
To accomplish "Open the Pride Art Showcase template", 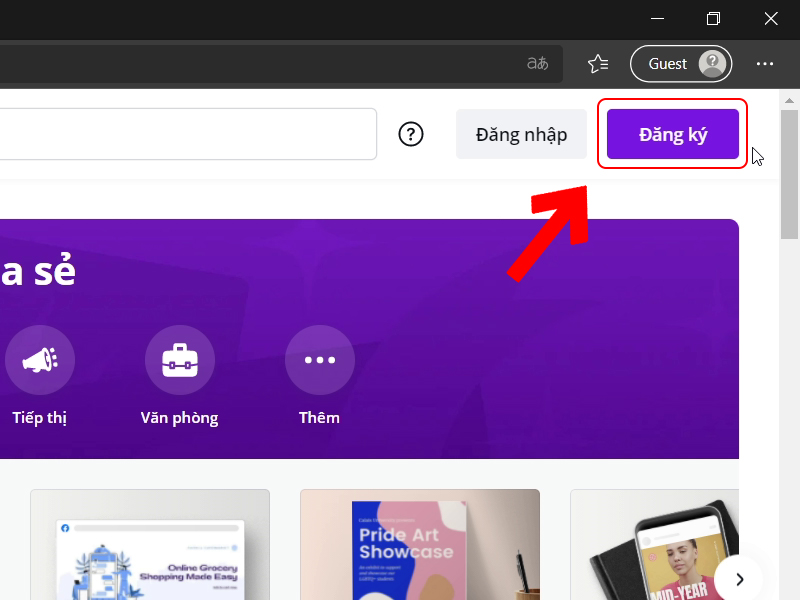I will coord(420,545).
